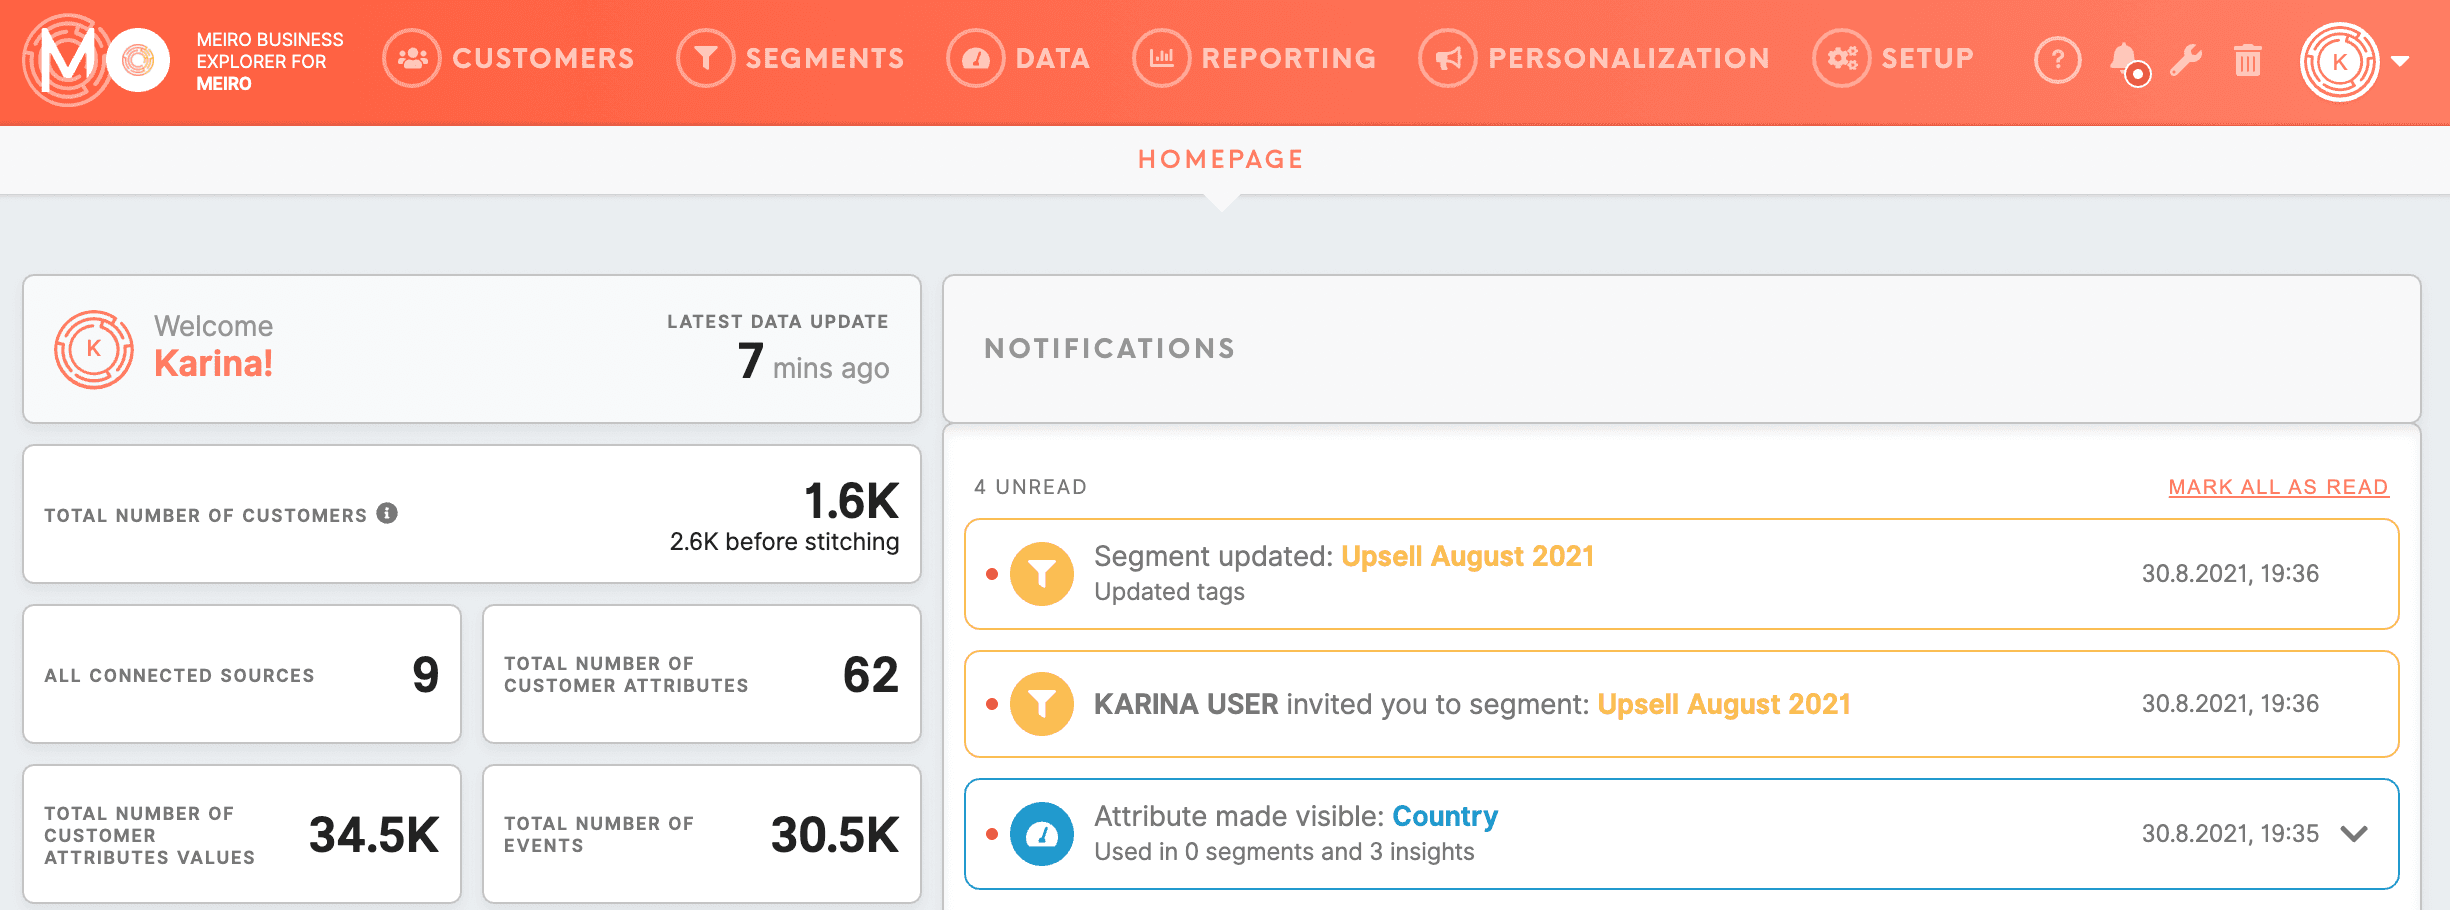Viewport: 2450px width, 910px height.
Task: Collapse the Notifications panel header
Action: 1109,348
